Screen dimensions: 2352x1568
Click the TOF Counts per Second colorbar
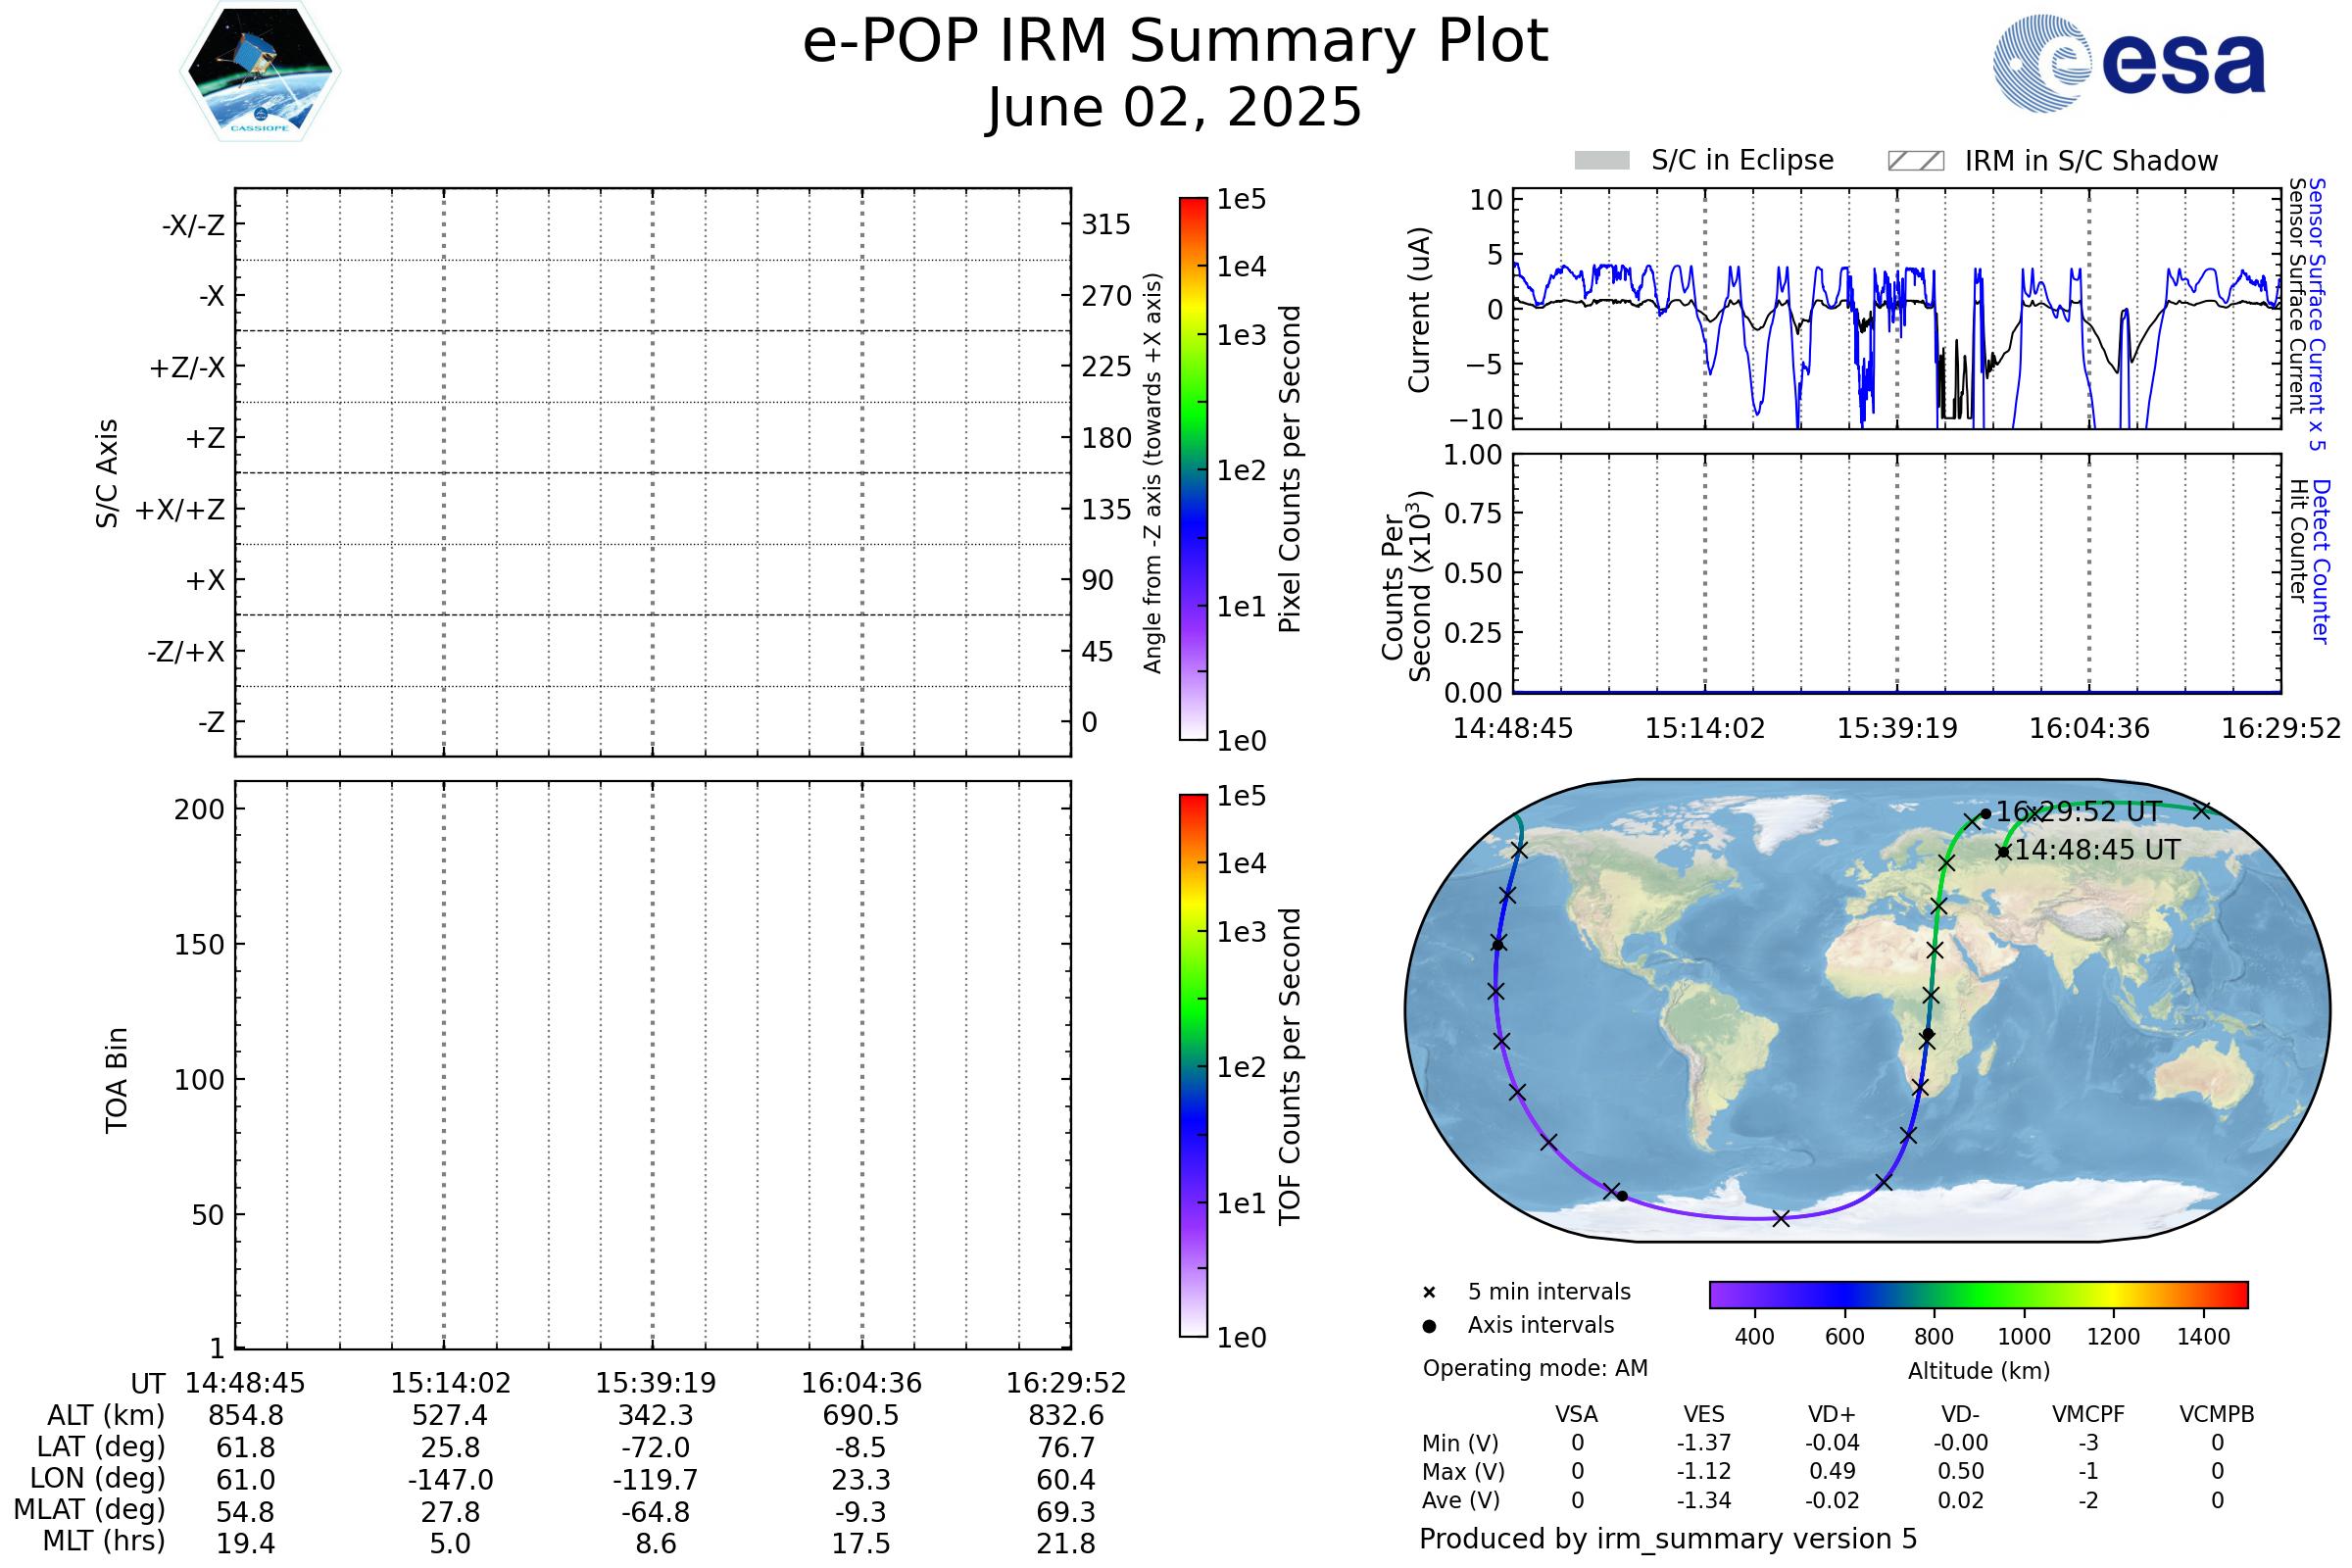(1193, 1065)
